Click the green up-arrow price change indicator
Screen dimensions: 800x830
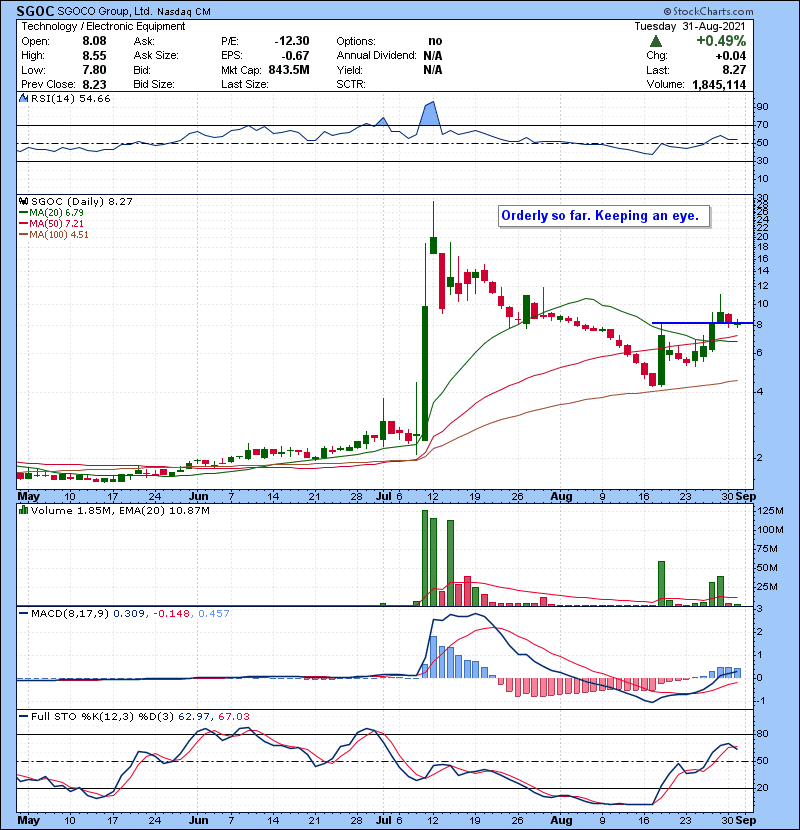coord(655,42)
